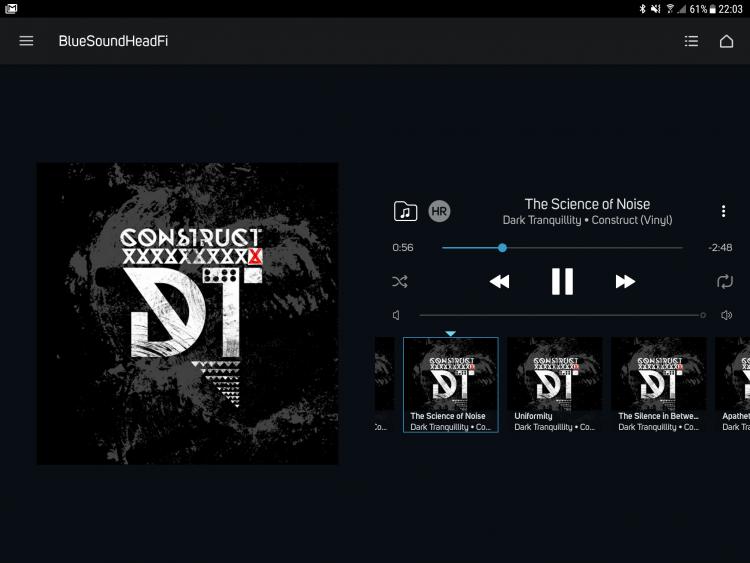Toggle shuffle playback

click(x=400, y=281)
